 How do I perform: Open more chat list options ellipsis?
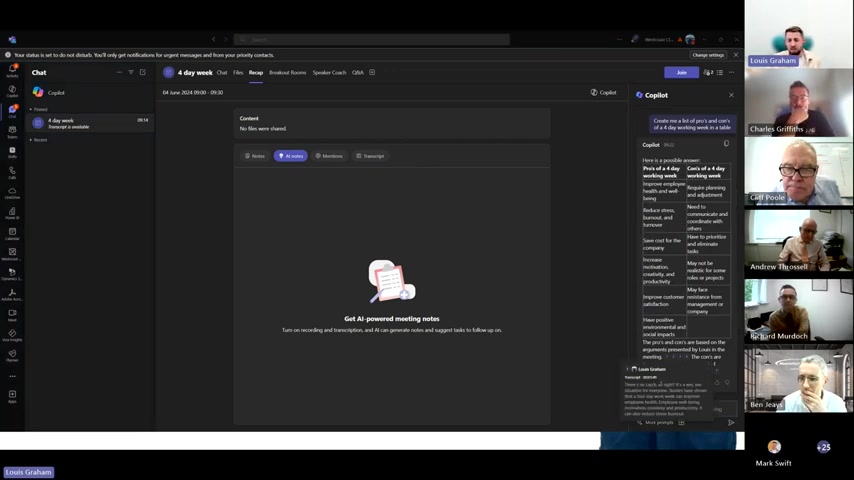(x=119, y=72)
